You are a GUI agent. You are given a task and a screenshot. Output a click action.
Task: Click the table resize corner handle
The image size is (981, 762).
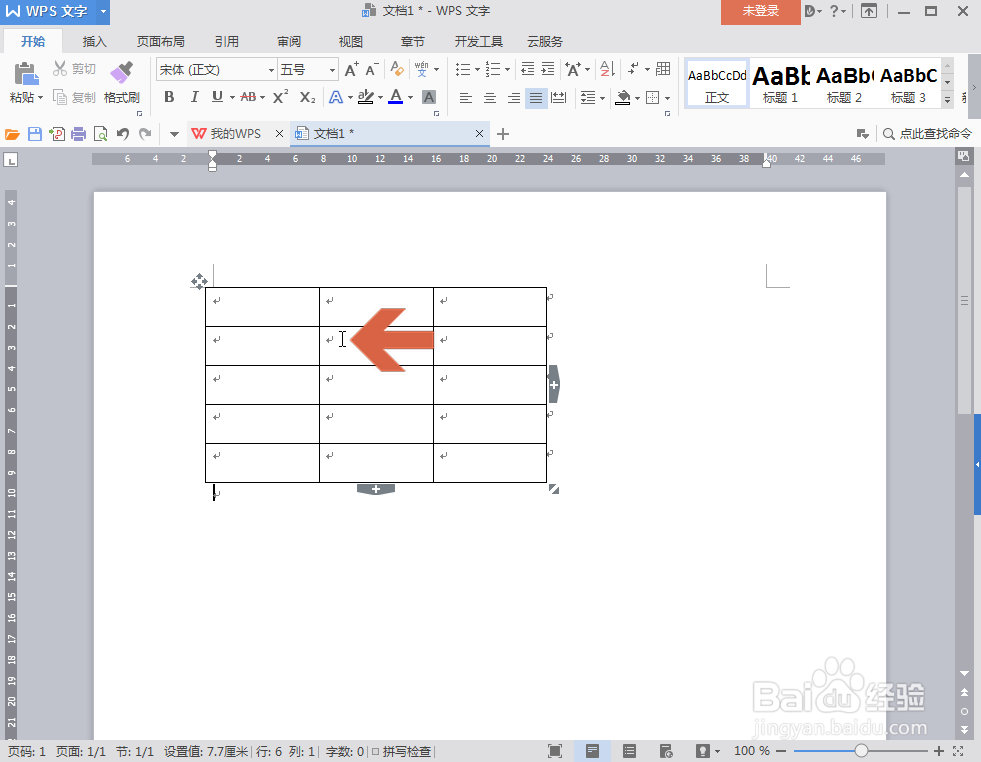[554, 489]
